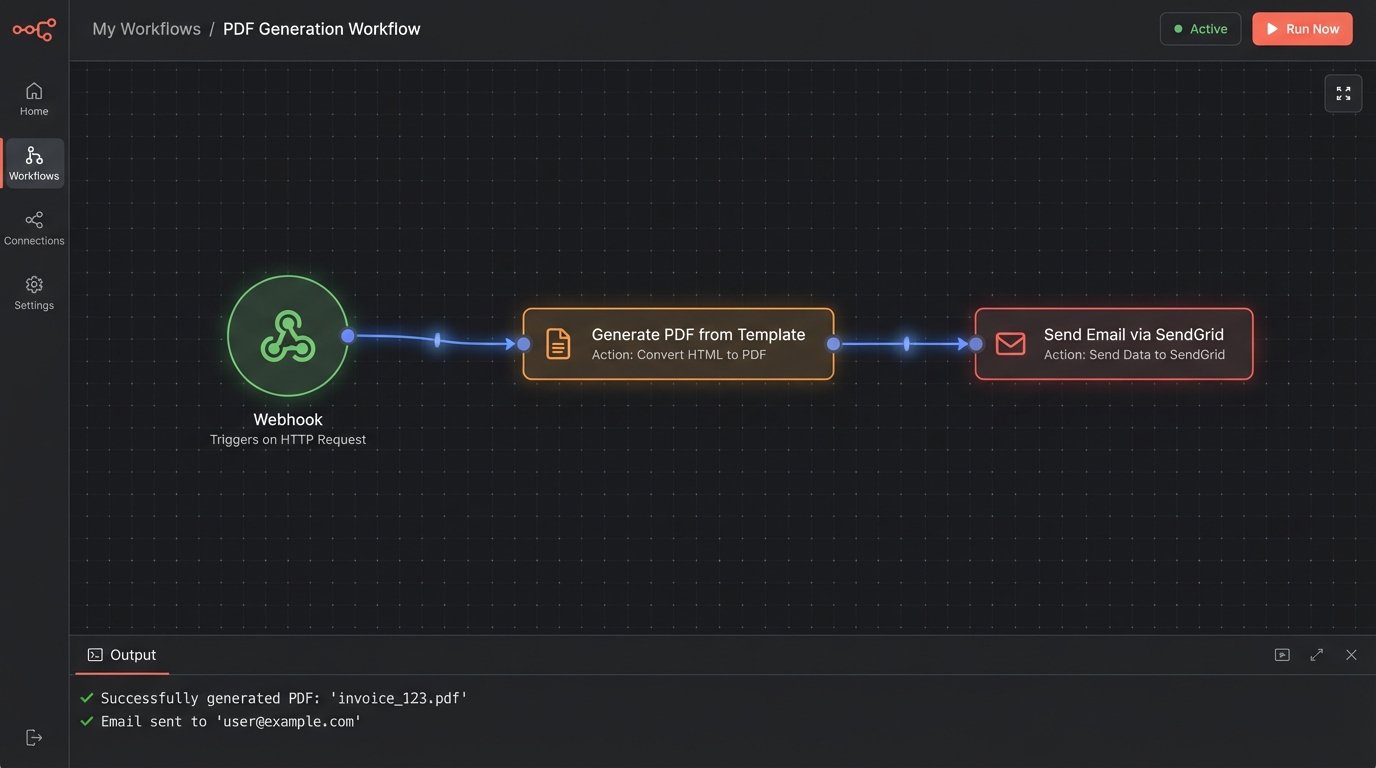Click the envelope icon in SendGrid node
The image size is (1376, 768).
(1010, 344)
